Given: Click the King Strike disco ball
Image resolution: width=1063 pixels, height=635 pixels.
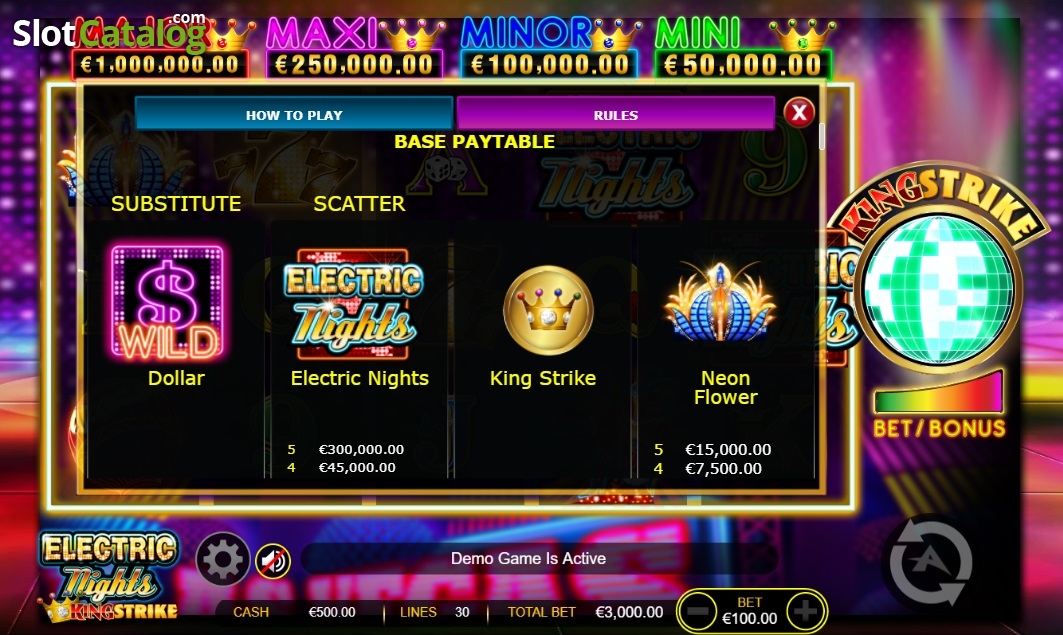Looking at the screenshot, I should click(938, 289).
